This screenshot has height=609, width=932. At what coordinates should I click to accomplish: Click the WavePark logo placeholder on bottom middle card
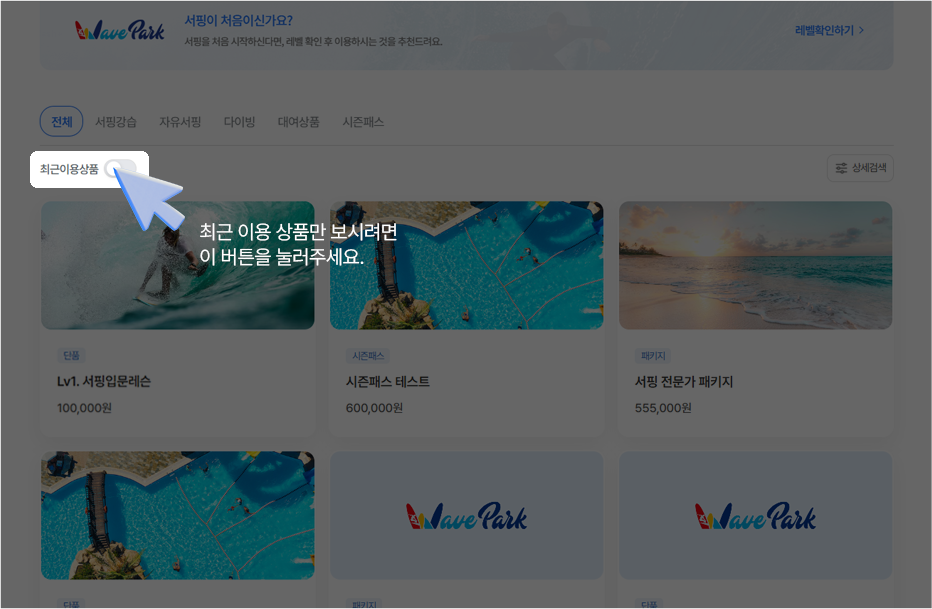[466, 515]
